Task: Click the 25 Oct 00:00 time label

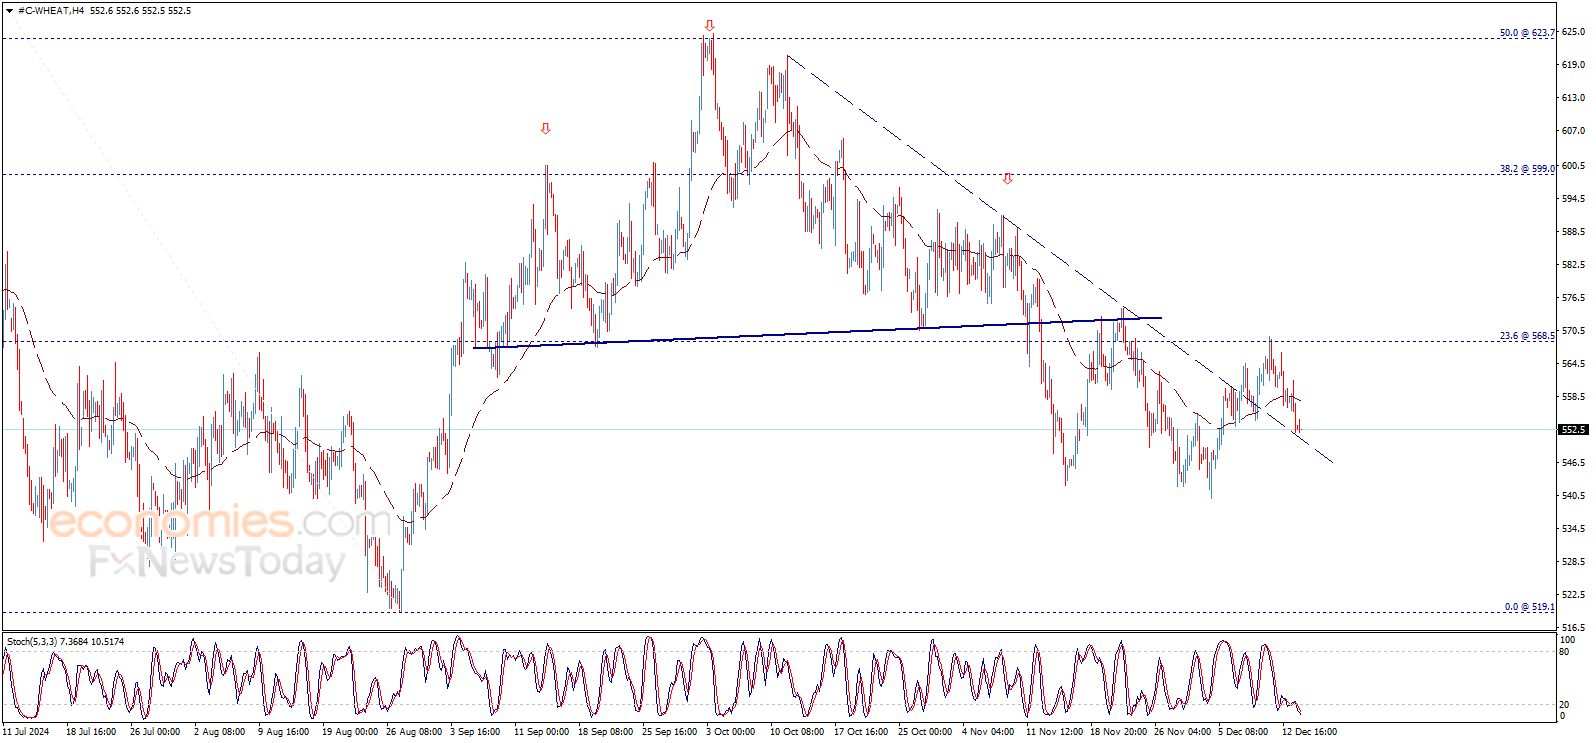Action: (x=925, y=732)
